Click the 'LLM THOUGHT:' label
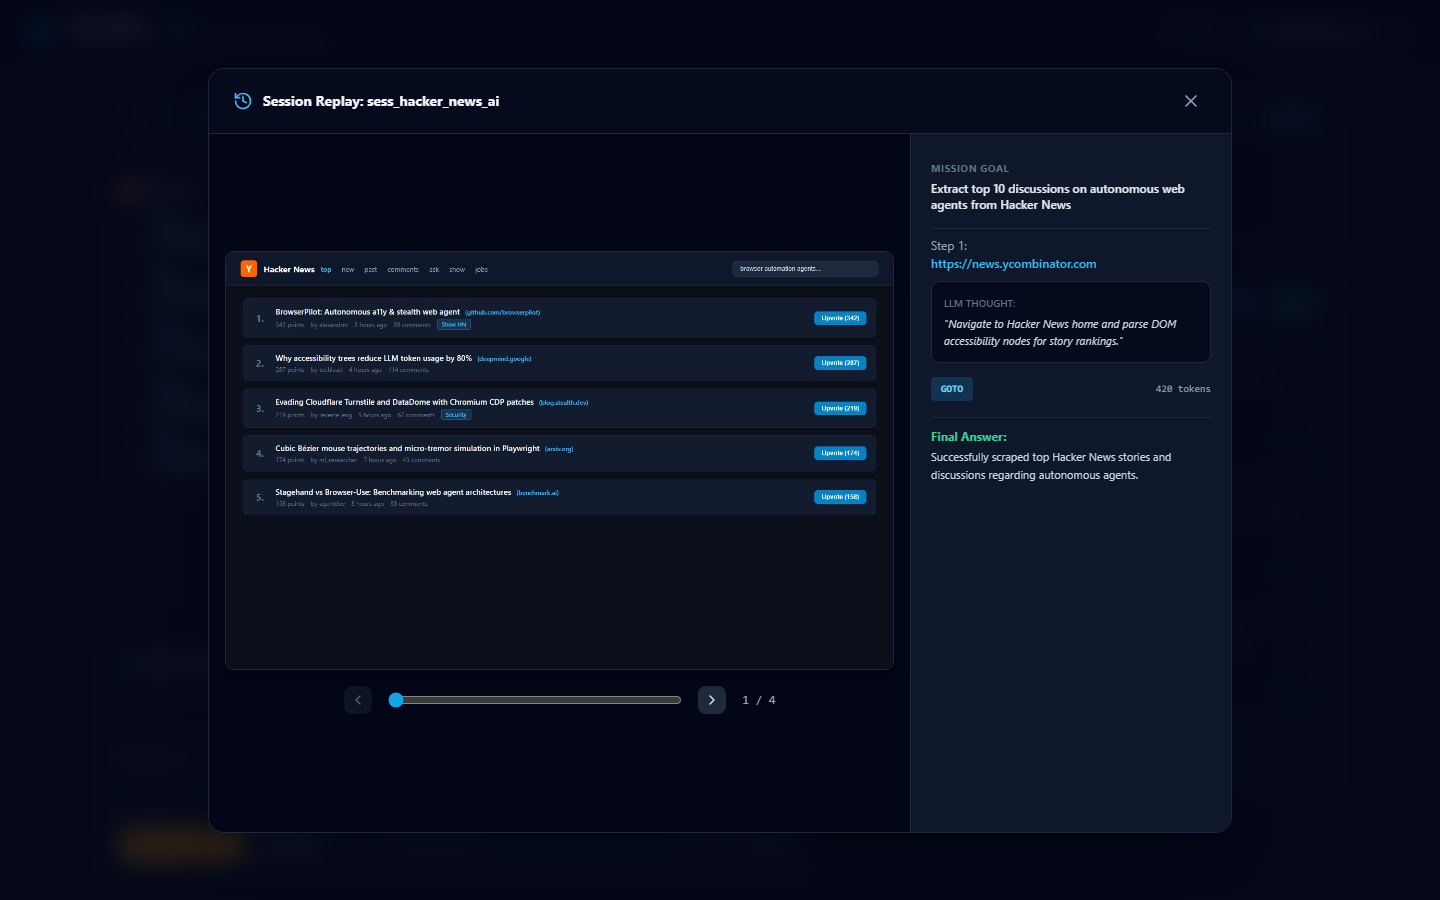The height and width of the screenshot is (900, 1440). (x=980, y=304)
